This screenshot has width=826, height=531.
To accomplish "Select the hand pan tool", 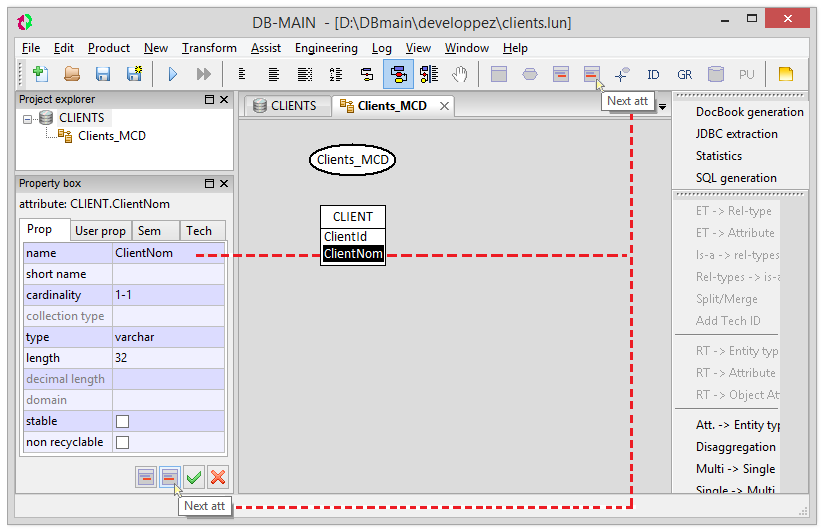I will tap(460, 74).
